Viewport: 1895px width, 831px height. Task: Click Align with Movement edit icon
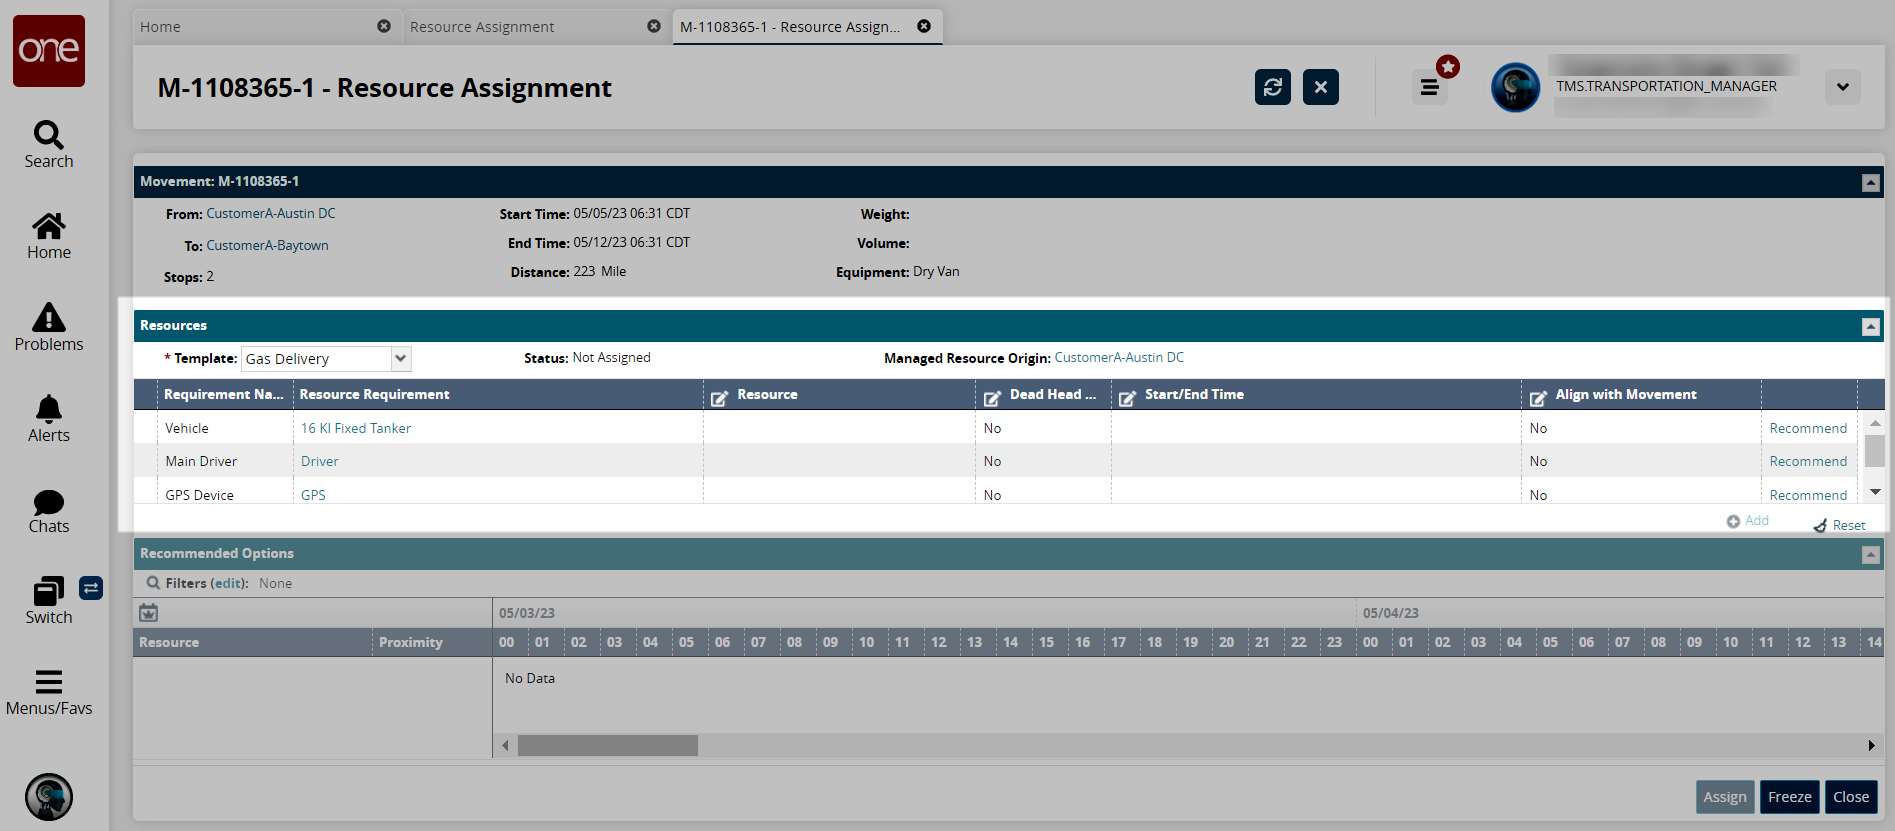point(1538,398)
